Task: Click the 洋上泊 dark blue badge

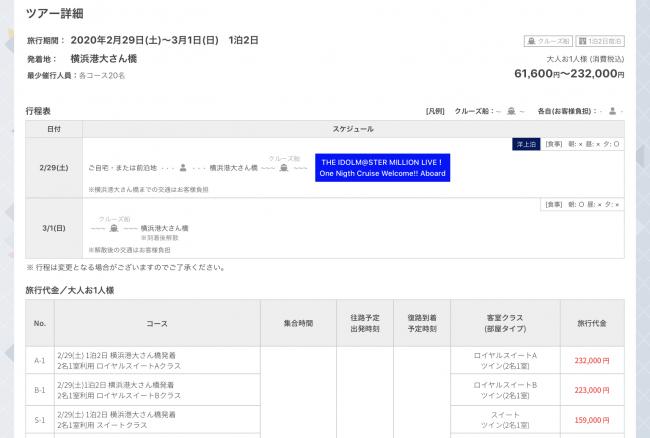Action: 526,144
